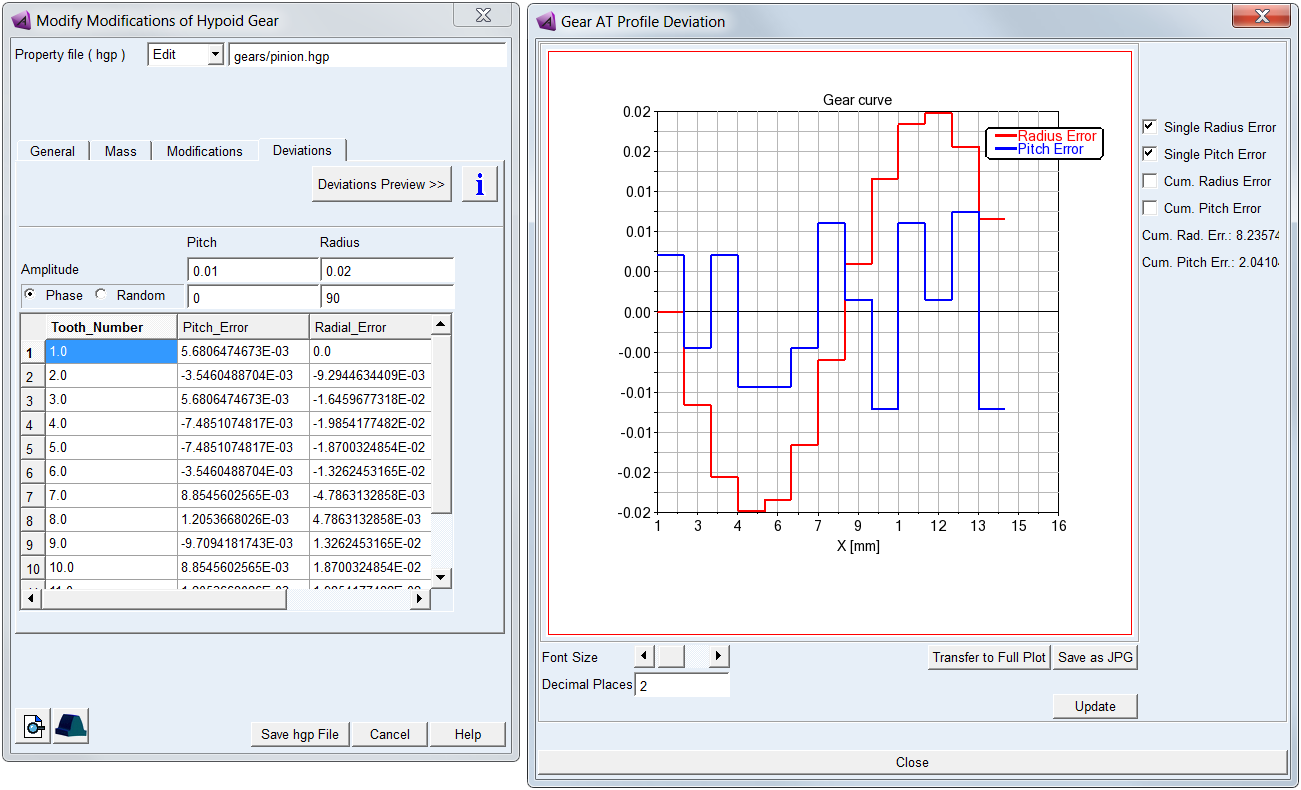This screenshot has height=790, width=1301.
Task: Open Deviations Preview >> panel
Action: pyautogui.click(x=382, y=184)
